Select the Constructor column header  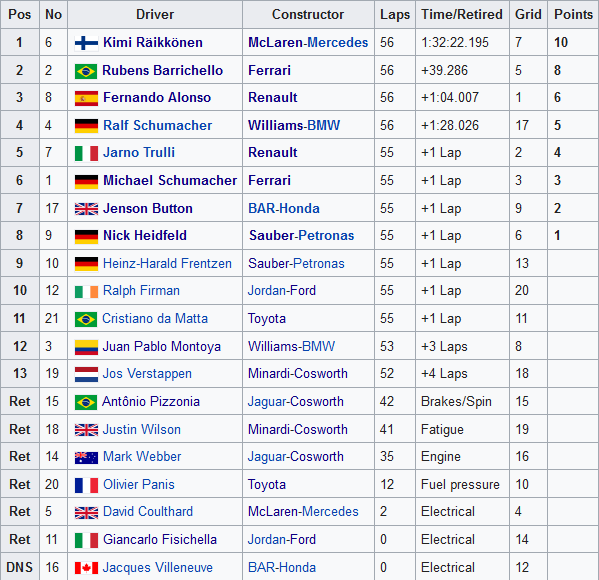click(x=308, y=15)
